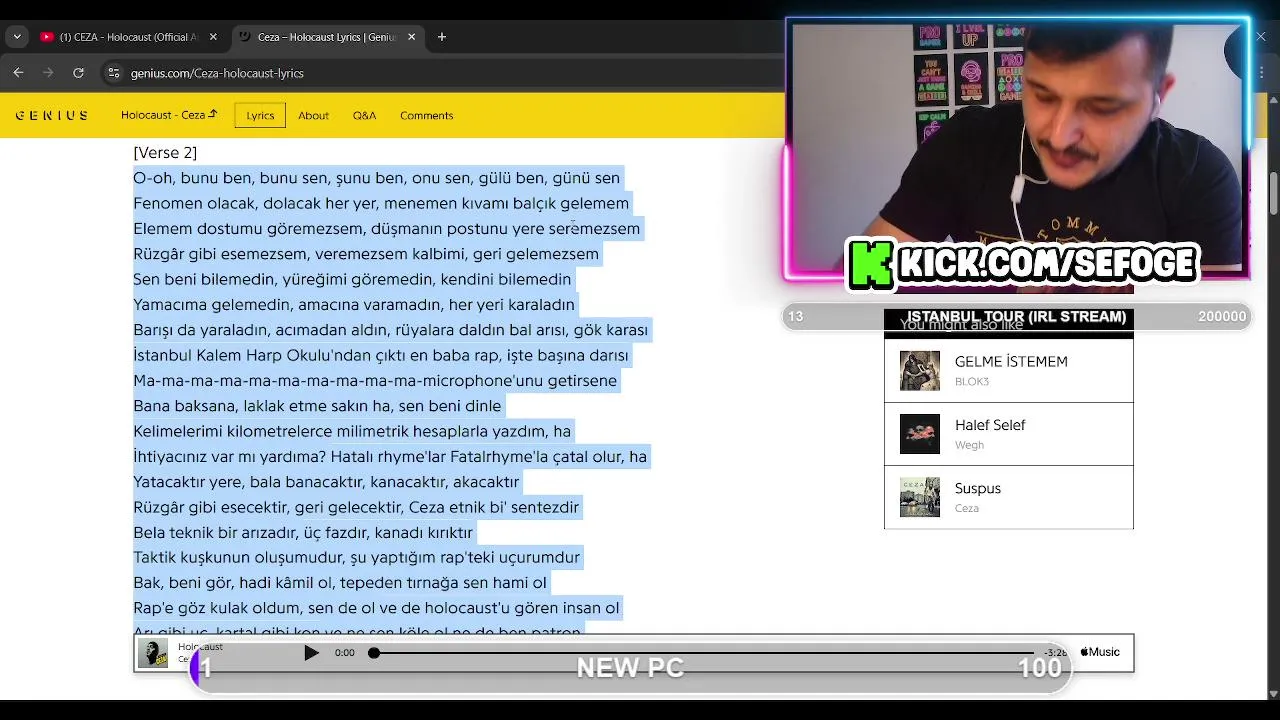Image resolution: width=1280 pixels, height=720 pixels.
Task: Click lyric line starting 'Elemem dostumu'
Action: click(387, 229)
